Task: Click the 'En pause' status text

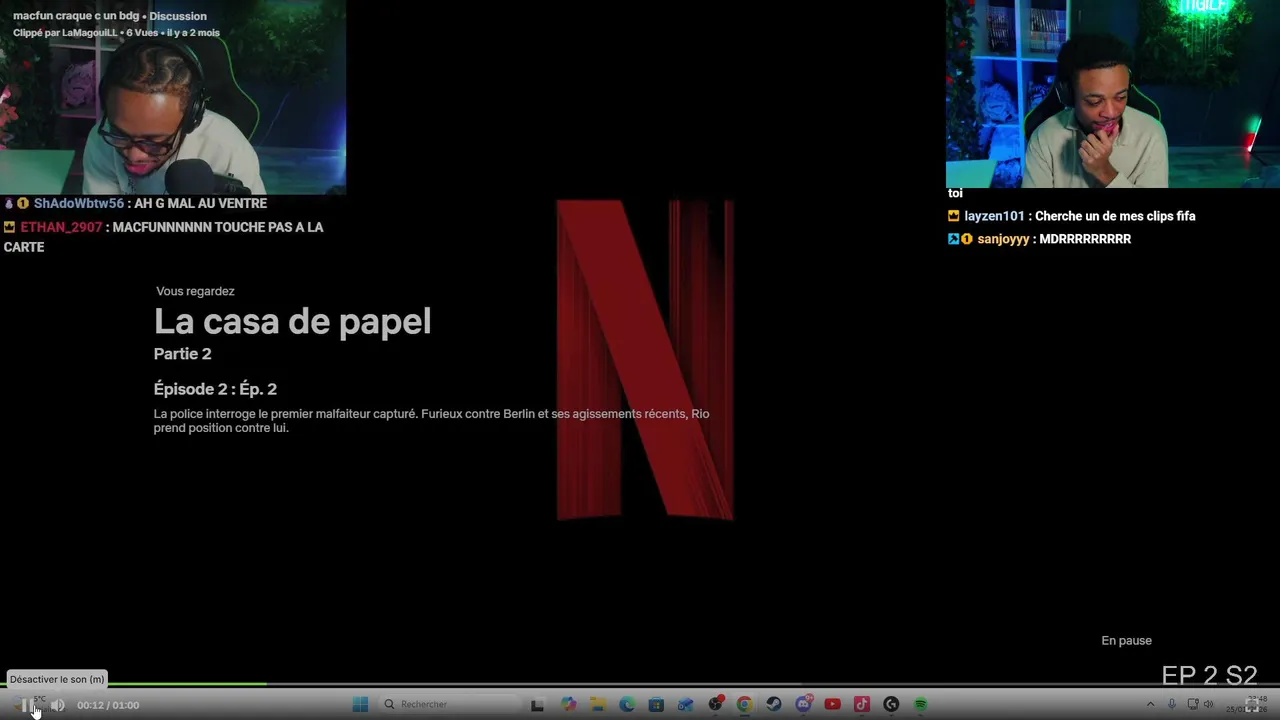Action: coord(1126,641)
